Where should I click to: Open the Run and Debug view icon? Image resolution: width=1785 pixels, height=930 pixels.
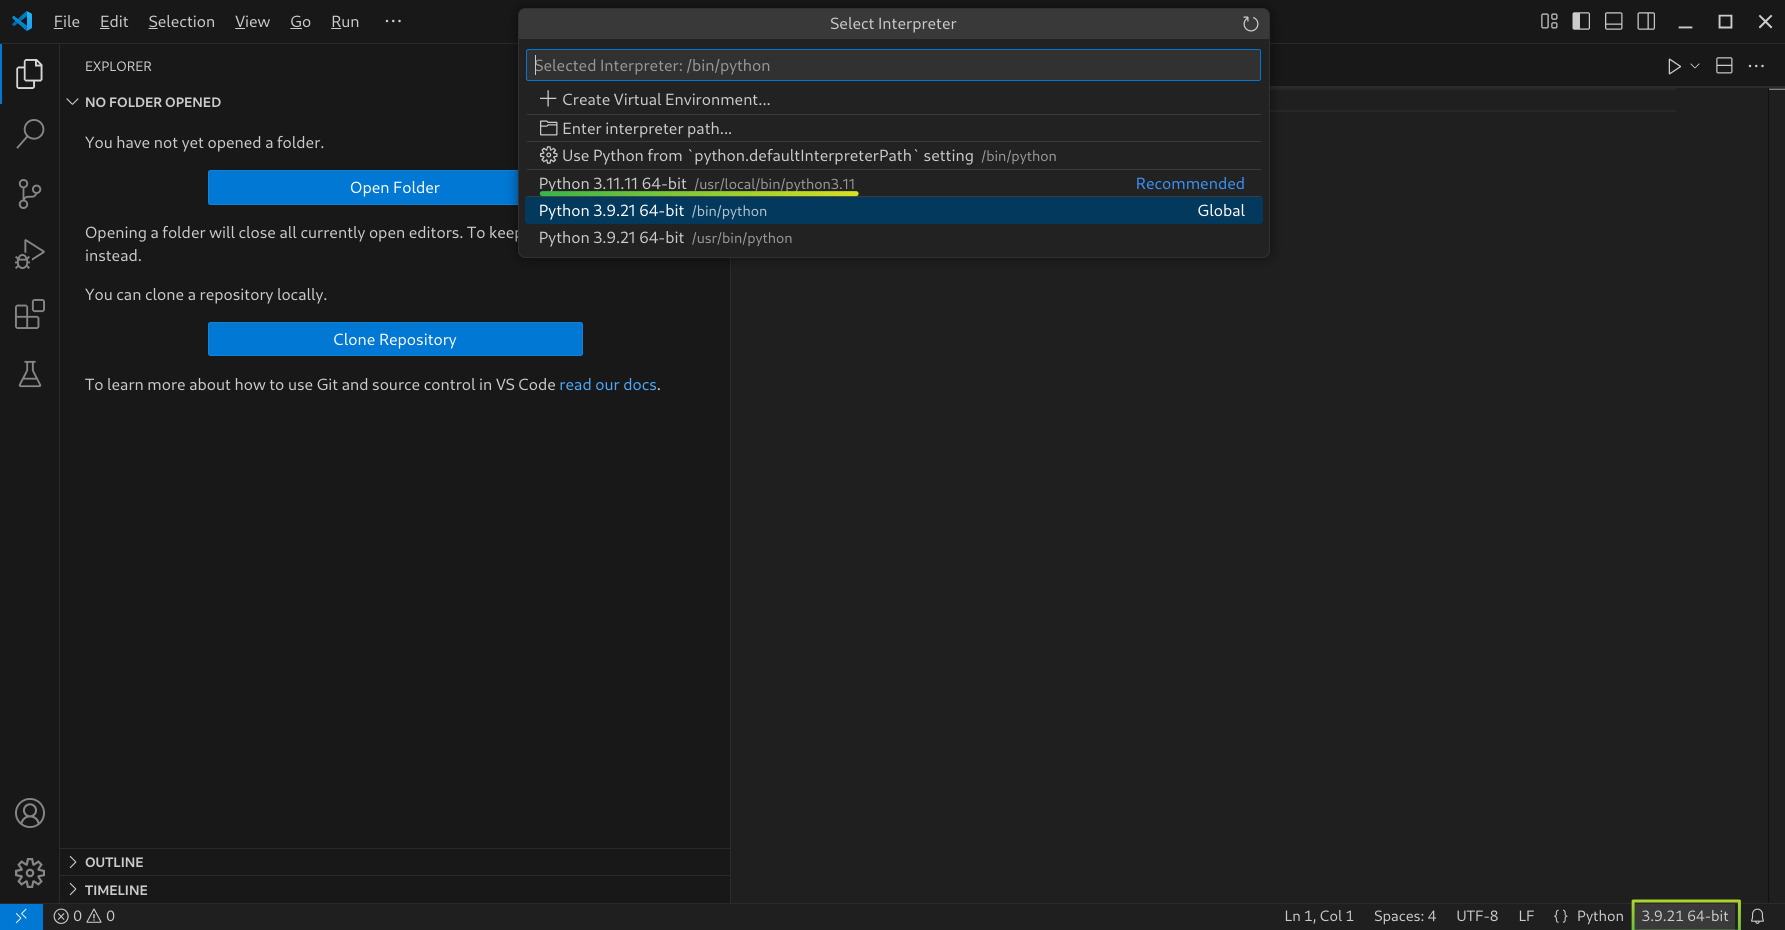click(x=30, y=254)
